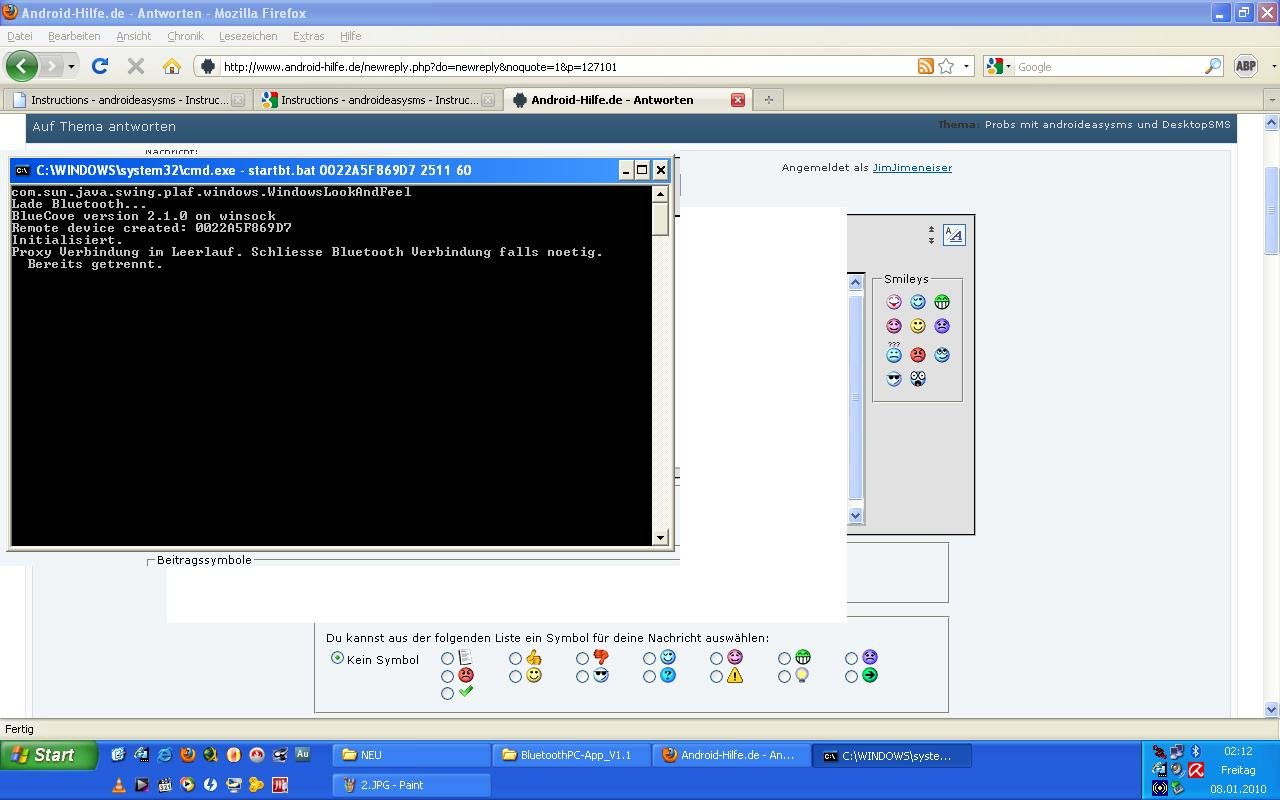Open the list-all-tabs dropdown

(x=1271, y=100)
